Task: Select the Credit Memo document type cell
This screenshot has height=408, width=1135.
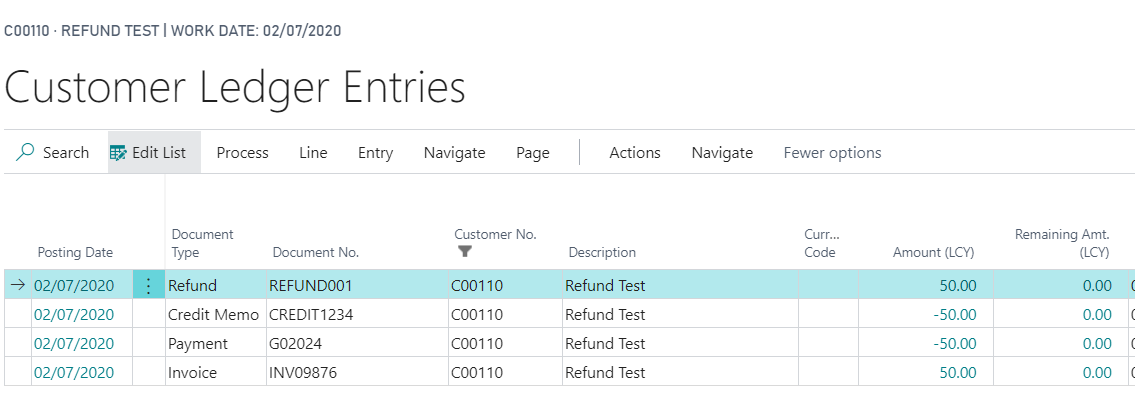Action: click(x=216, y=315)
